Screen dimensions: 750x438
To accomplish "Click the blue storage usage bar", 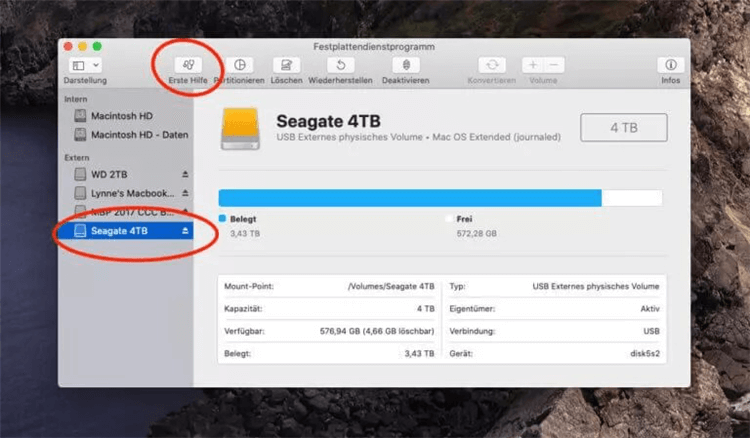I will tap(410, 198).
